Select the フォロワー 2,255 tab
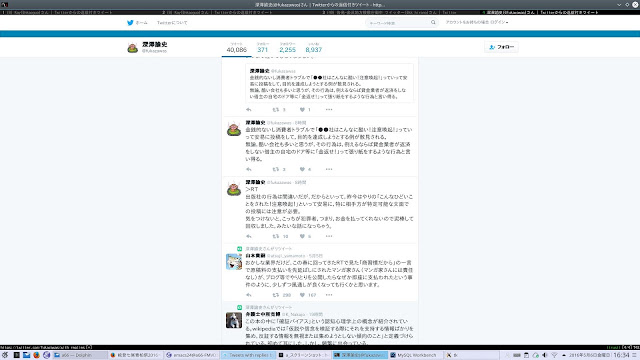The image size is (640, 360). (287, 48)
